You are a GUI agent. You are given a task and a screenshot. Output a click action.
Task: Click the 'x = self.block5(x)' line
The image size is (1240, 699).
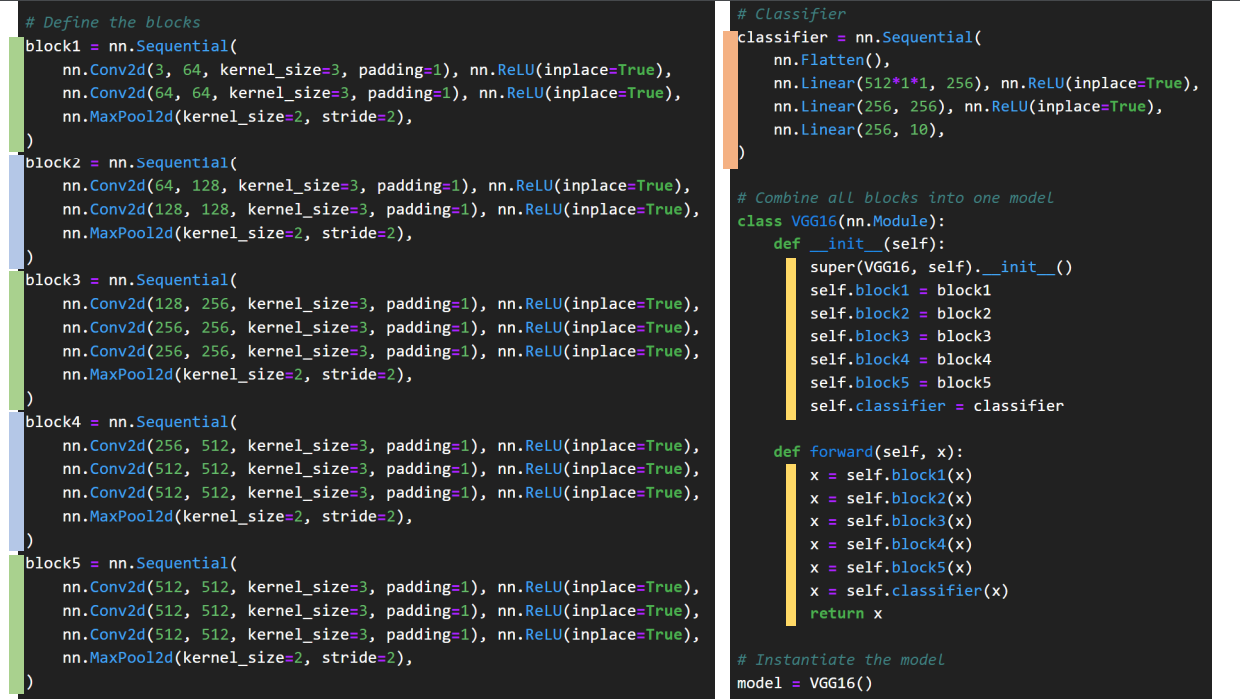click(891, 567)
